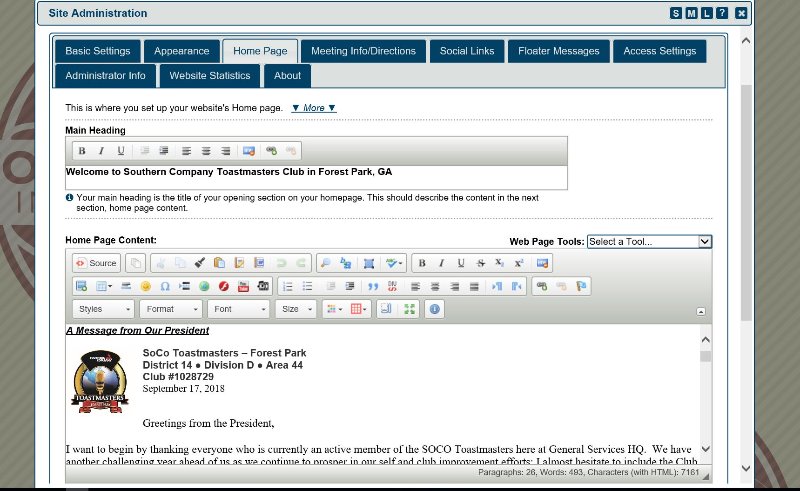The height and width of the screenshot is (491, 800).
Task: Open the Replace tool
Action: point(345,263)
